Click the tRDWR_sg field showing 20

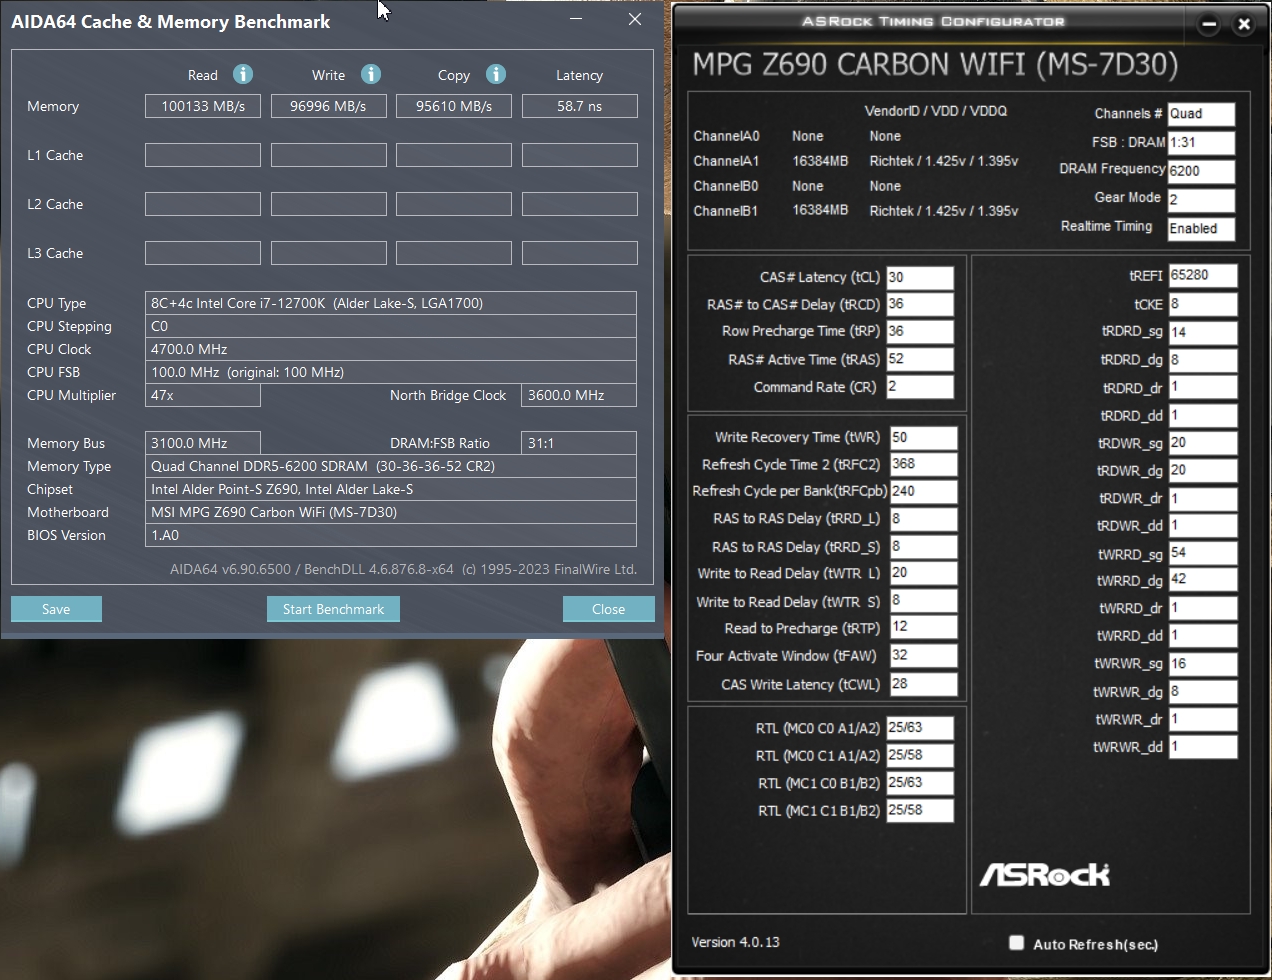(1203, 443)
